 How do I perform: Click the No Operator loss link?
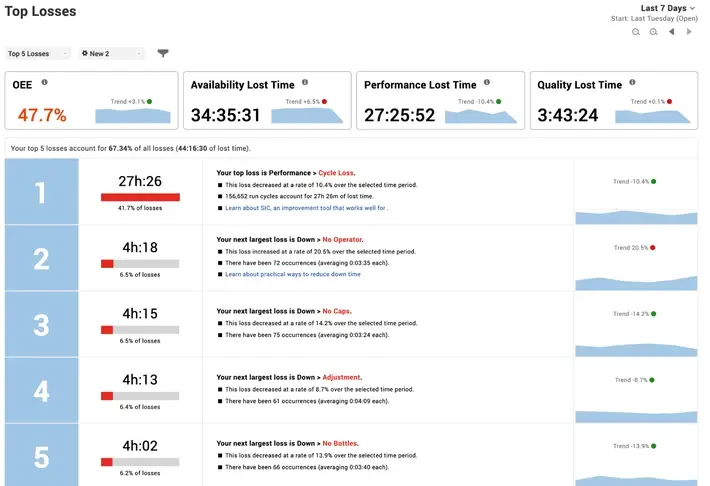click(342, 239)
